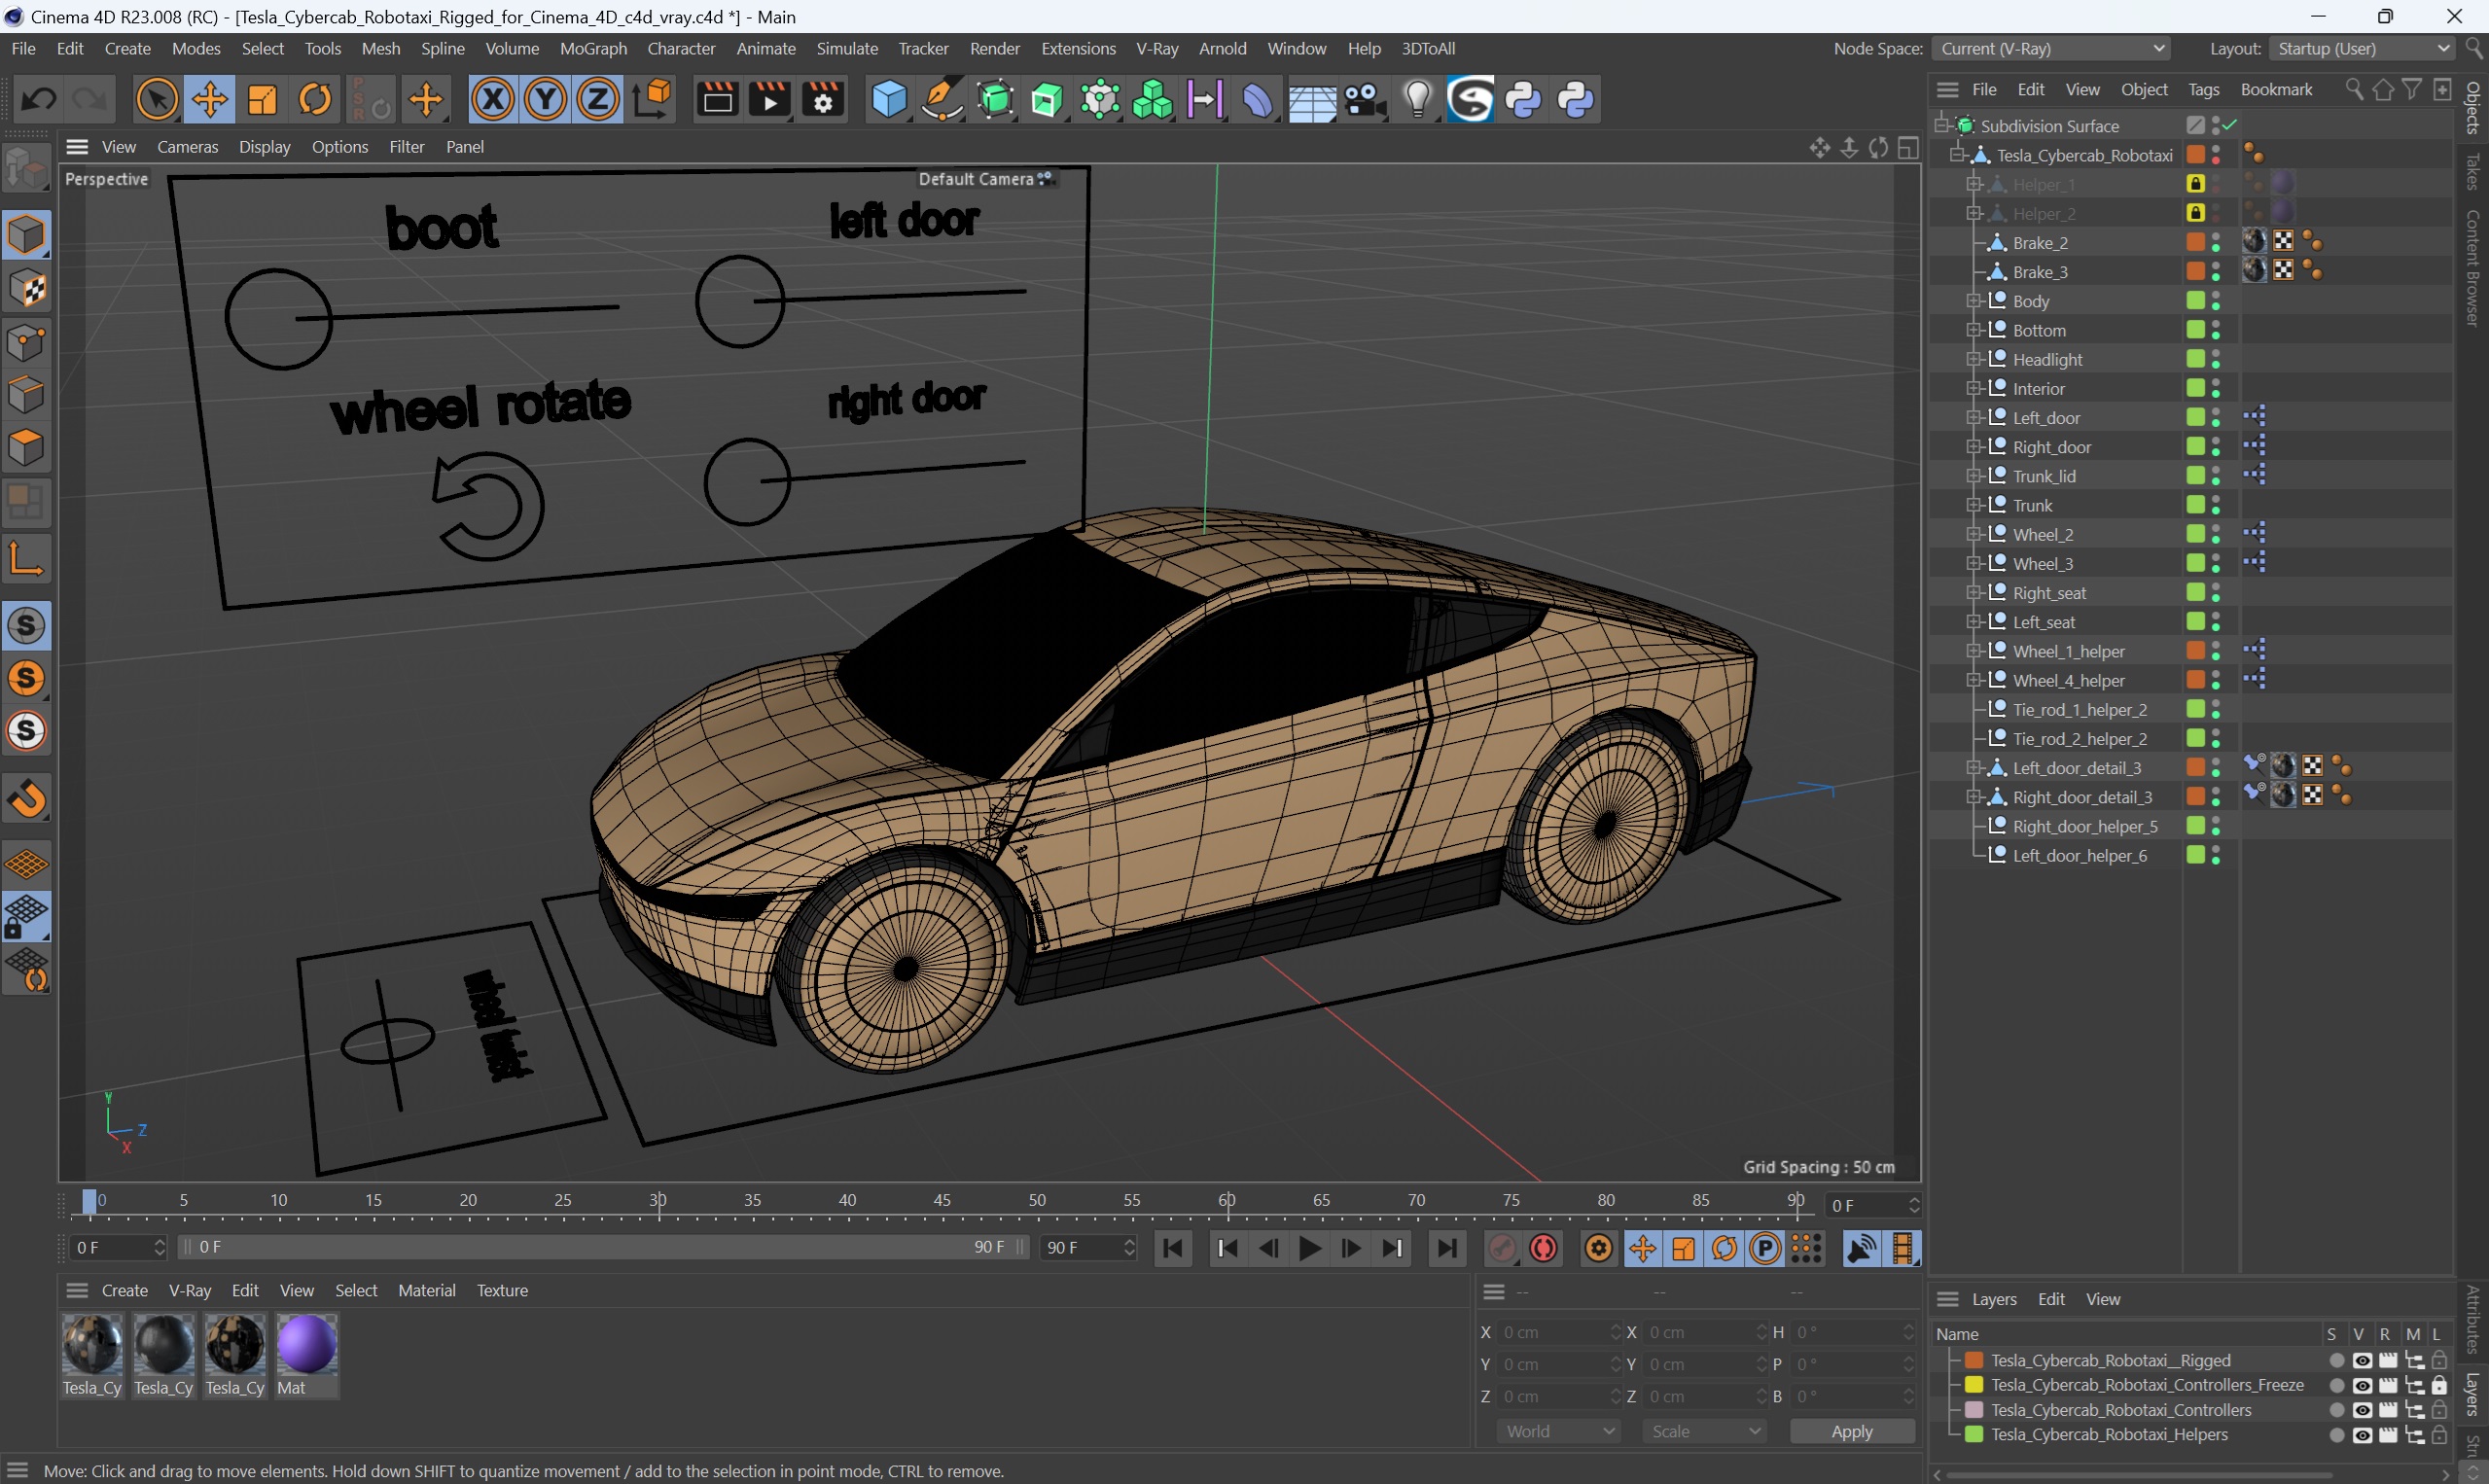Screen dimensions: 2489x1484
Task: Click the Autokeying icon
Action: click(1544, 1248)
